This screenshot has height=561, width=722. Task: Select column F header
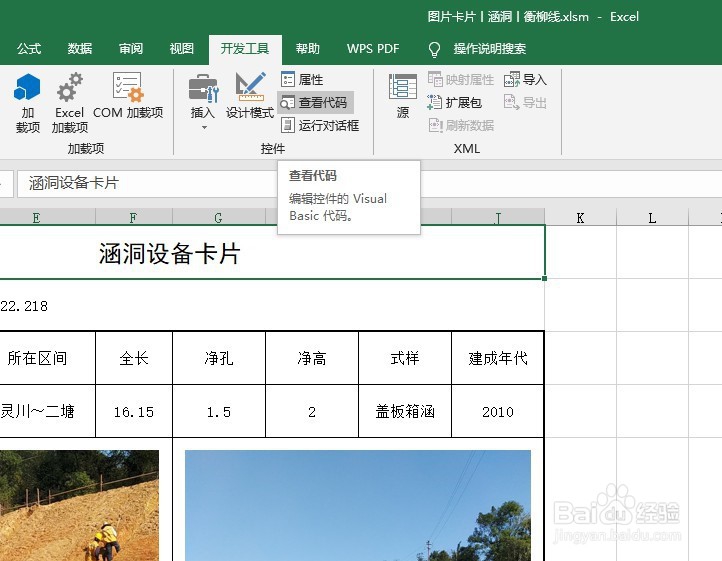[134, 217]
